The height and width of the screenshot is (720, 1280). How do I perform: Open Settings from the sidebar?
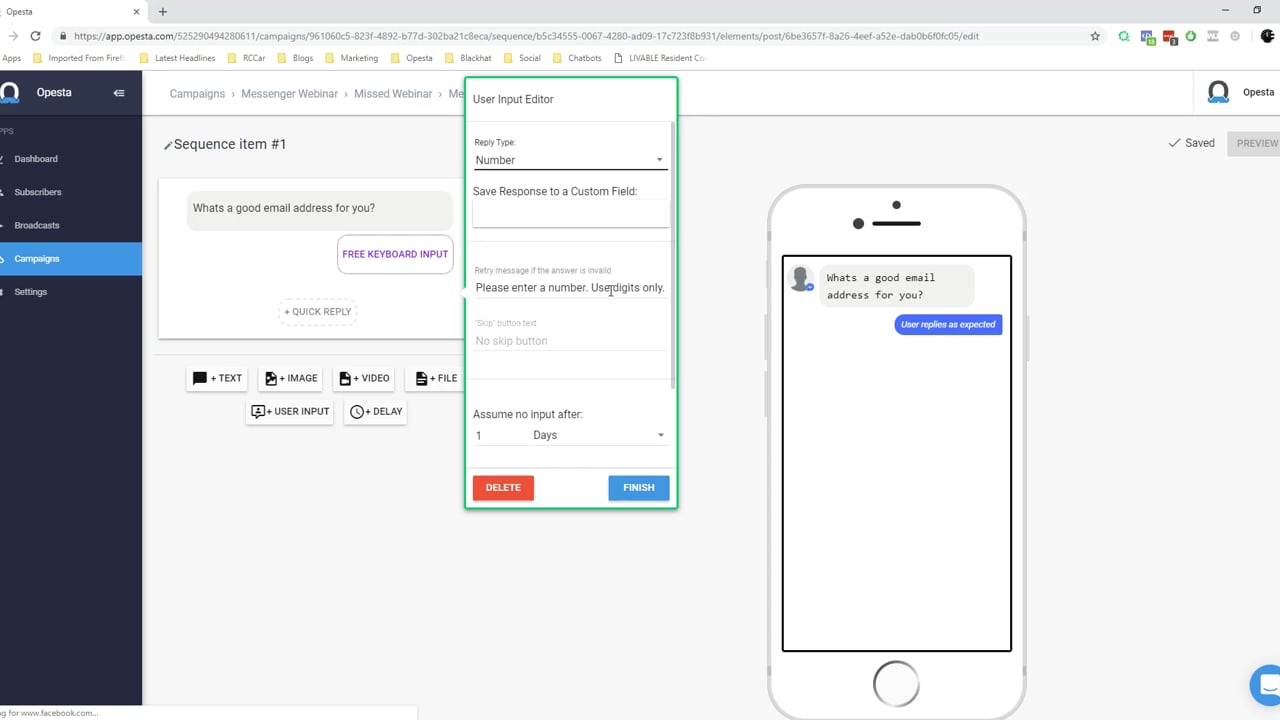30,291
